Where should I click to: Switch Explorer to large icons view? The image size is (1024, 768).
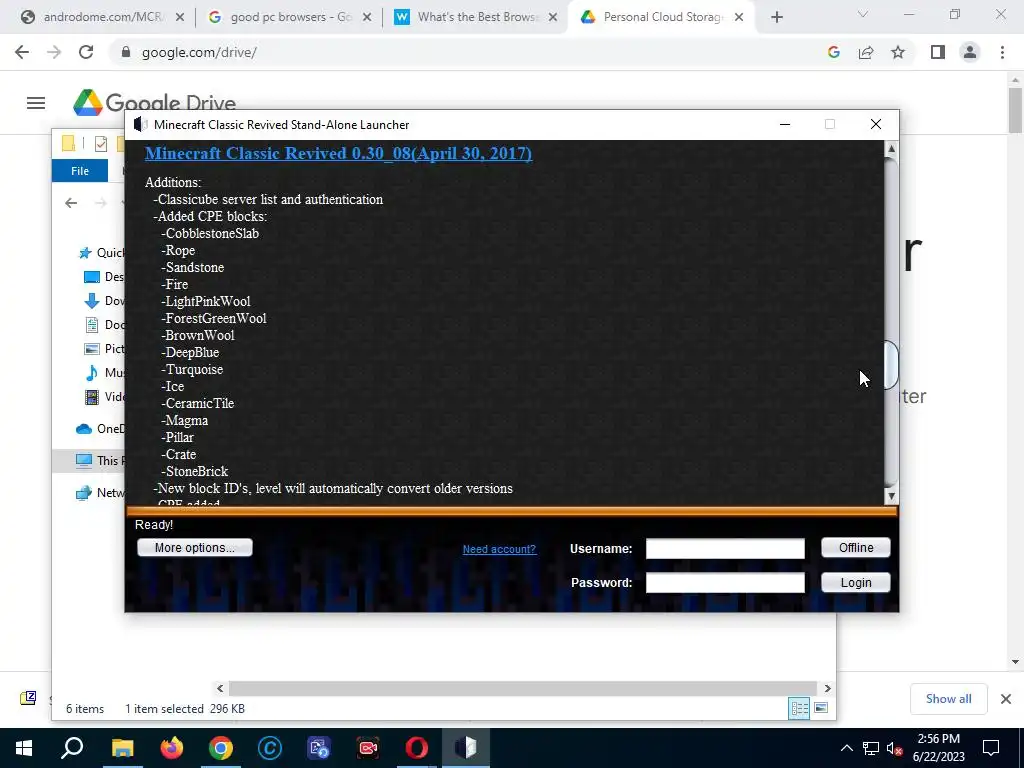coord(821,708)
